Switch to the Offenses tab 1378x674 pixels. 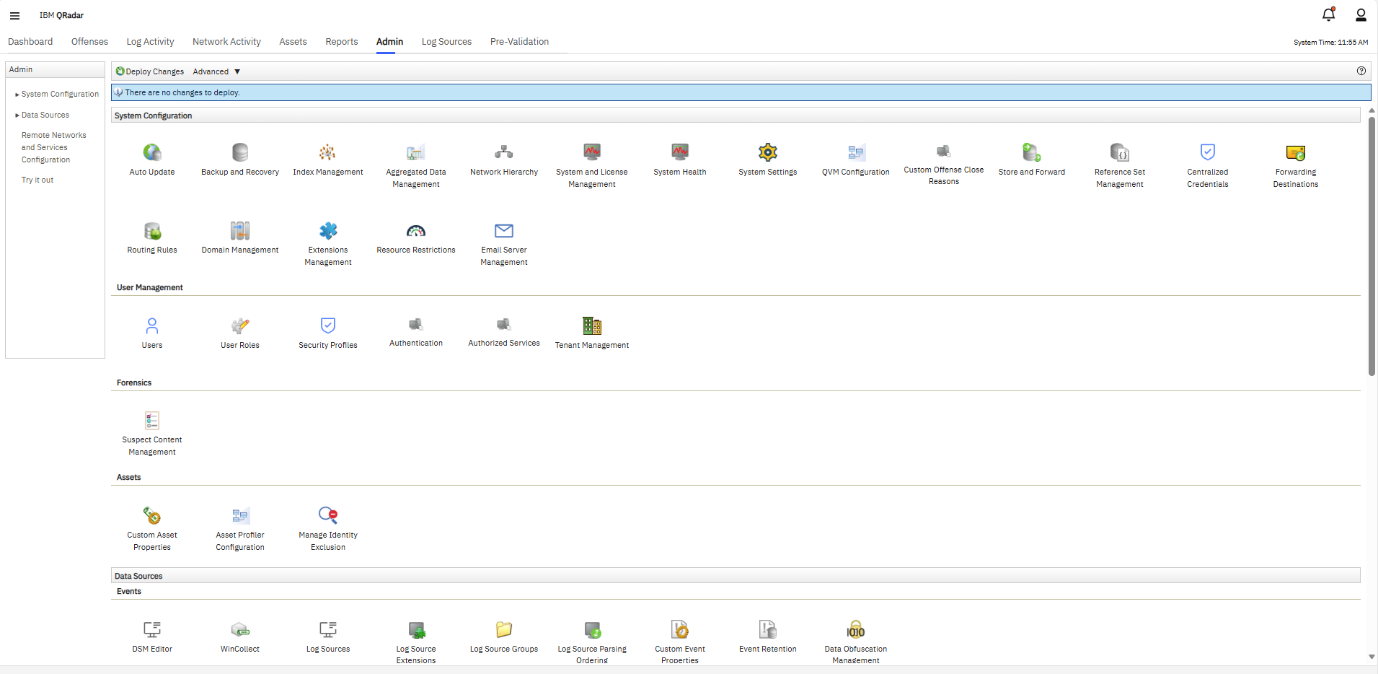point(89,42)
